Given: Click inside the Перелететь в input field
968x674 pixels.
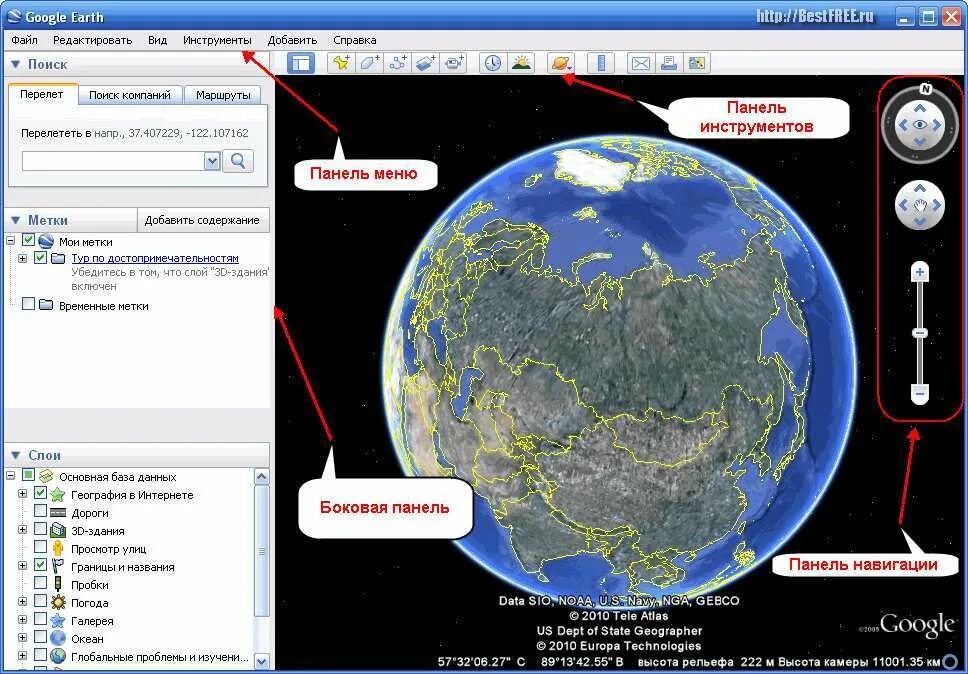Looking at the screenshot, I should pos(113,161).
